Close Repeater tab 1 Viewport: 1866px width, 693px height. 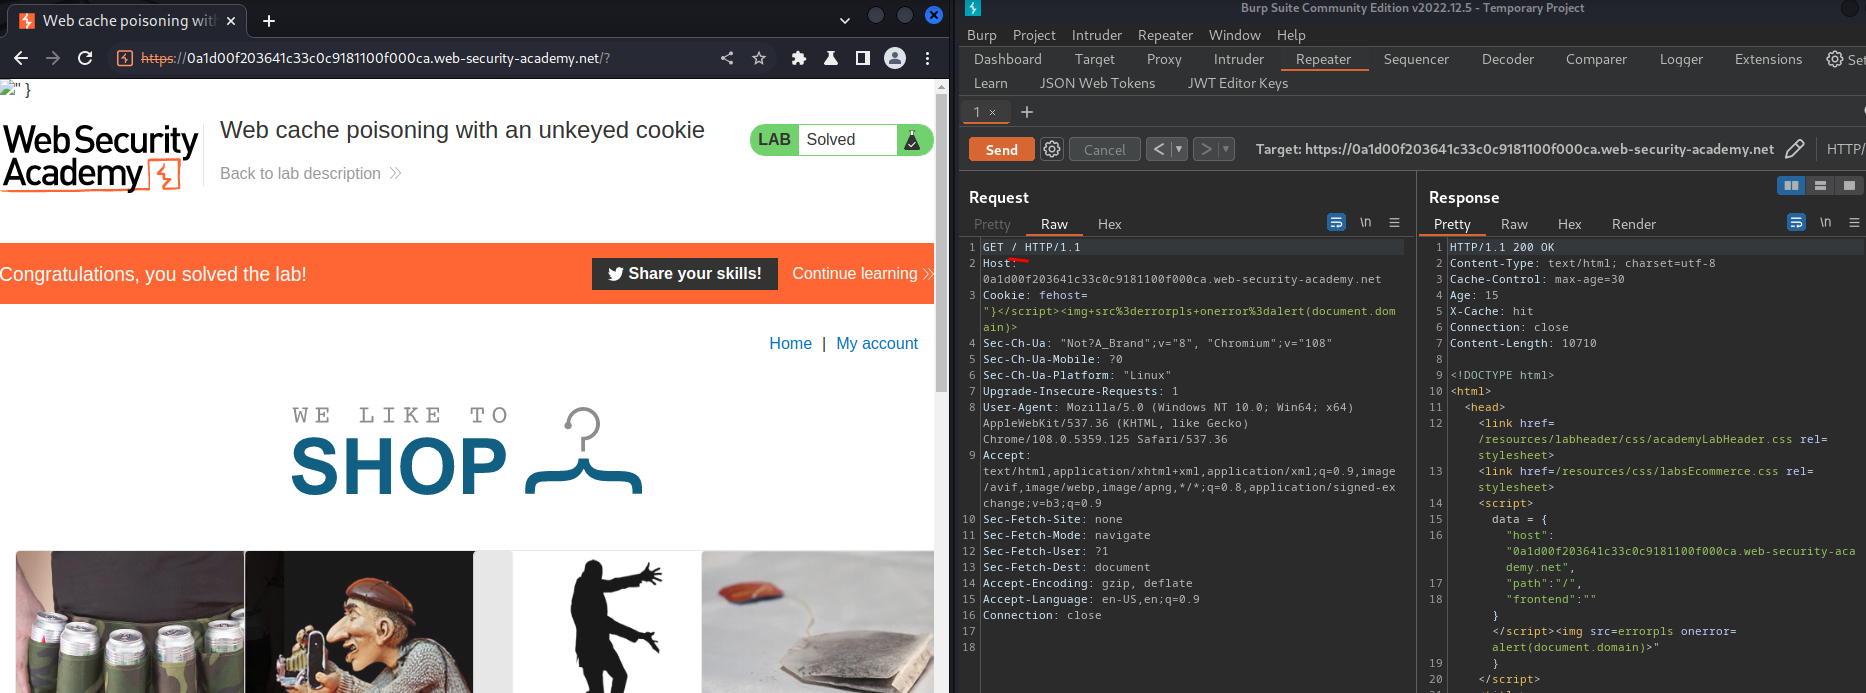coord(992,113)
